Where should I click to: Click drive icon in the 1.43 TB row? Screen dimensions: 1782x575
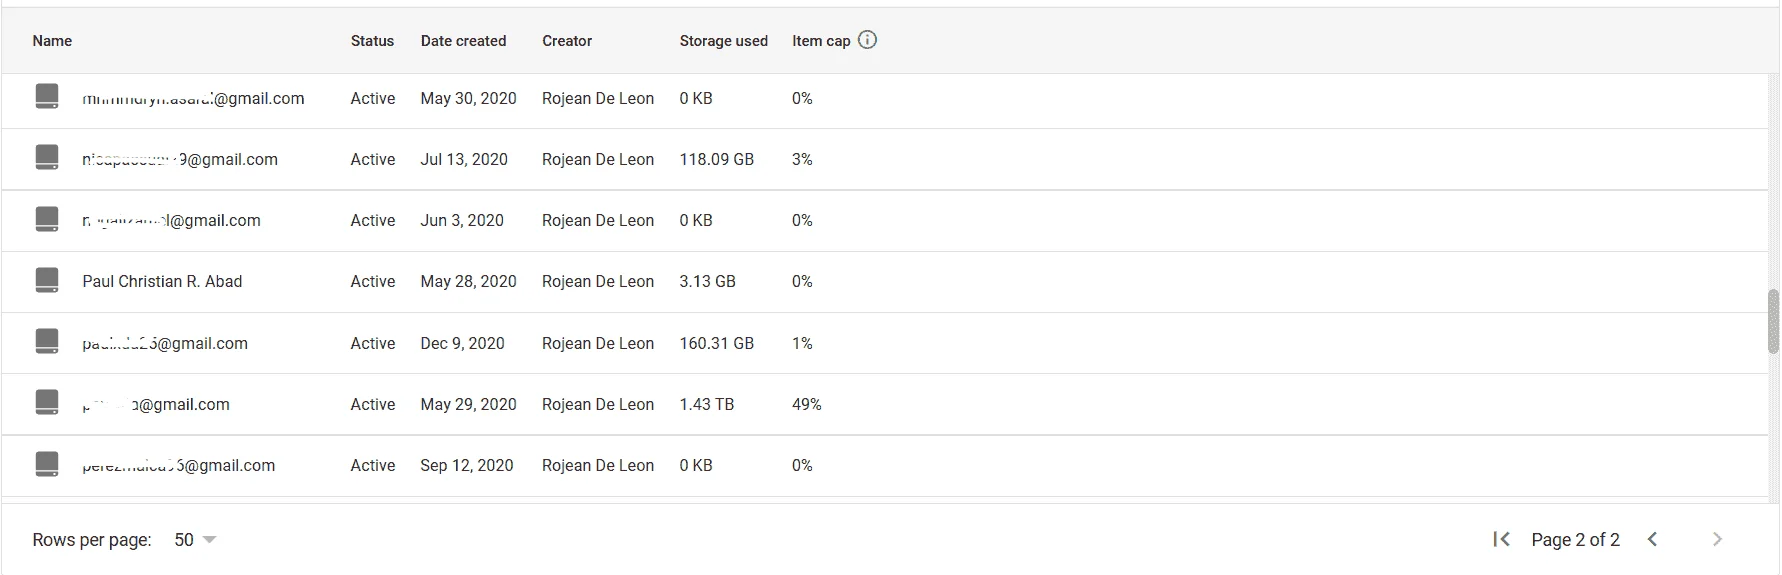point(47,403)
